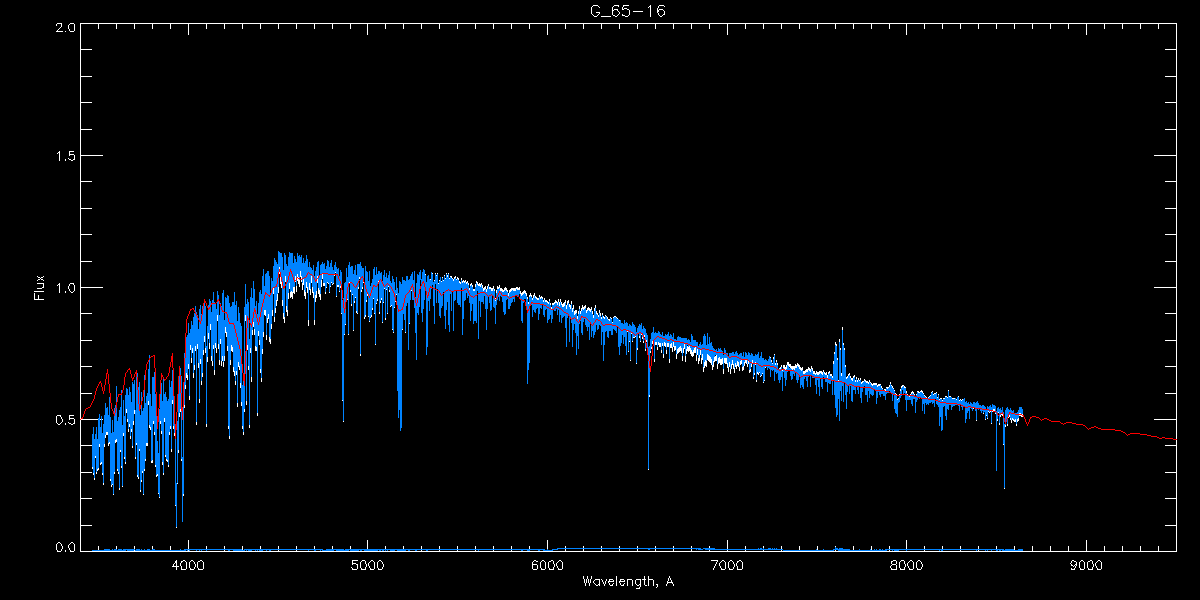Screen dimensions: 1200x600
Task: Click the 0.5 y-axis tick label
Action: [x=65, y=419]
